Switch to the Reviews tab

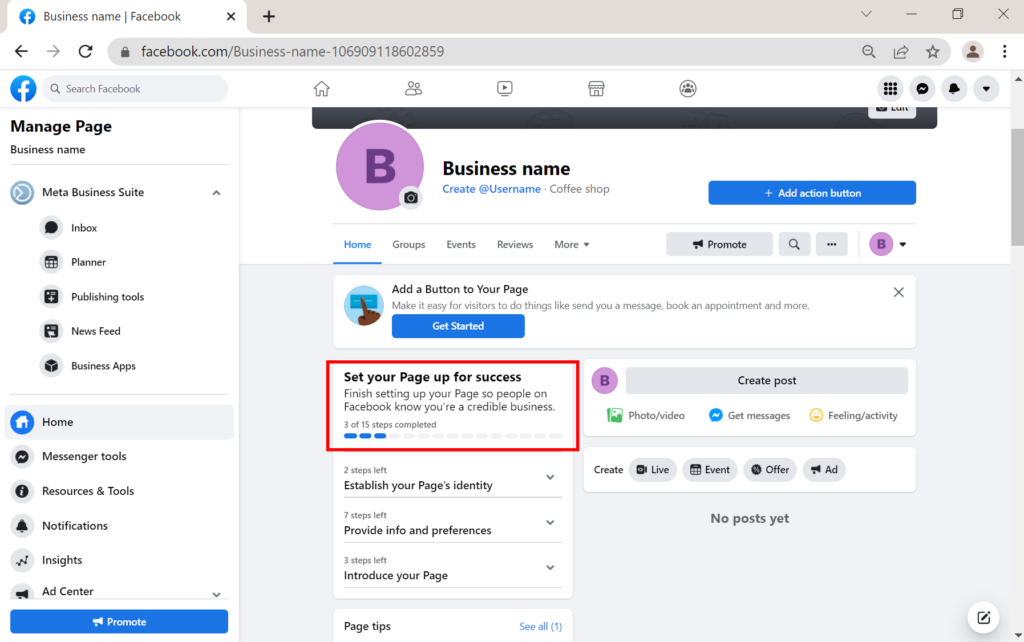515,244
